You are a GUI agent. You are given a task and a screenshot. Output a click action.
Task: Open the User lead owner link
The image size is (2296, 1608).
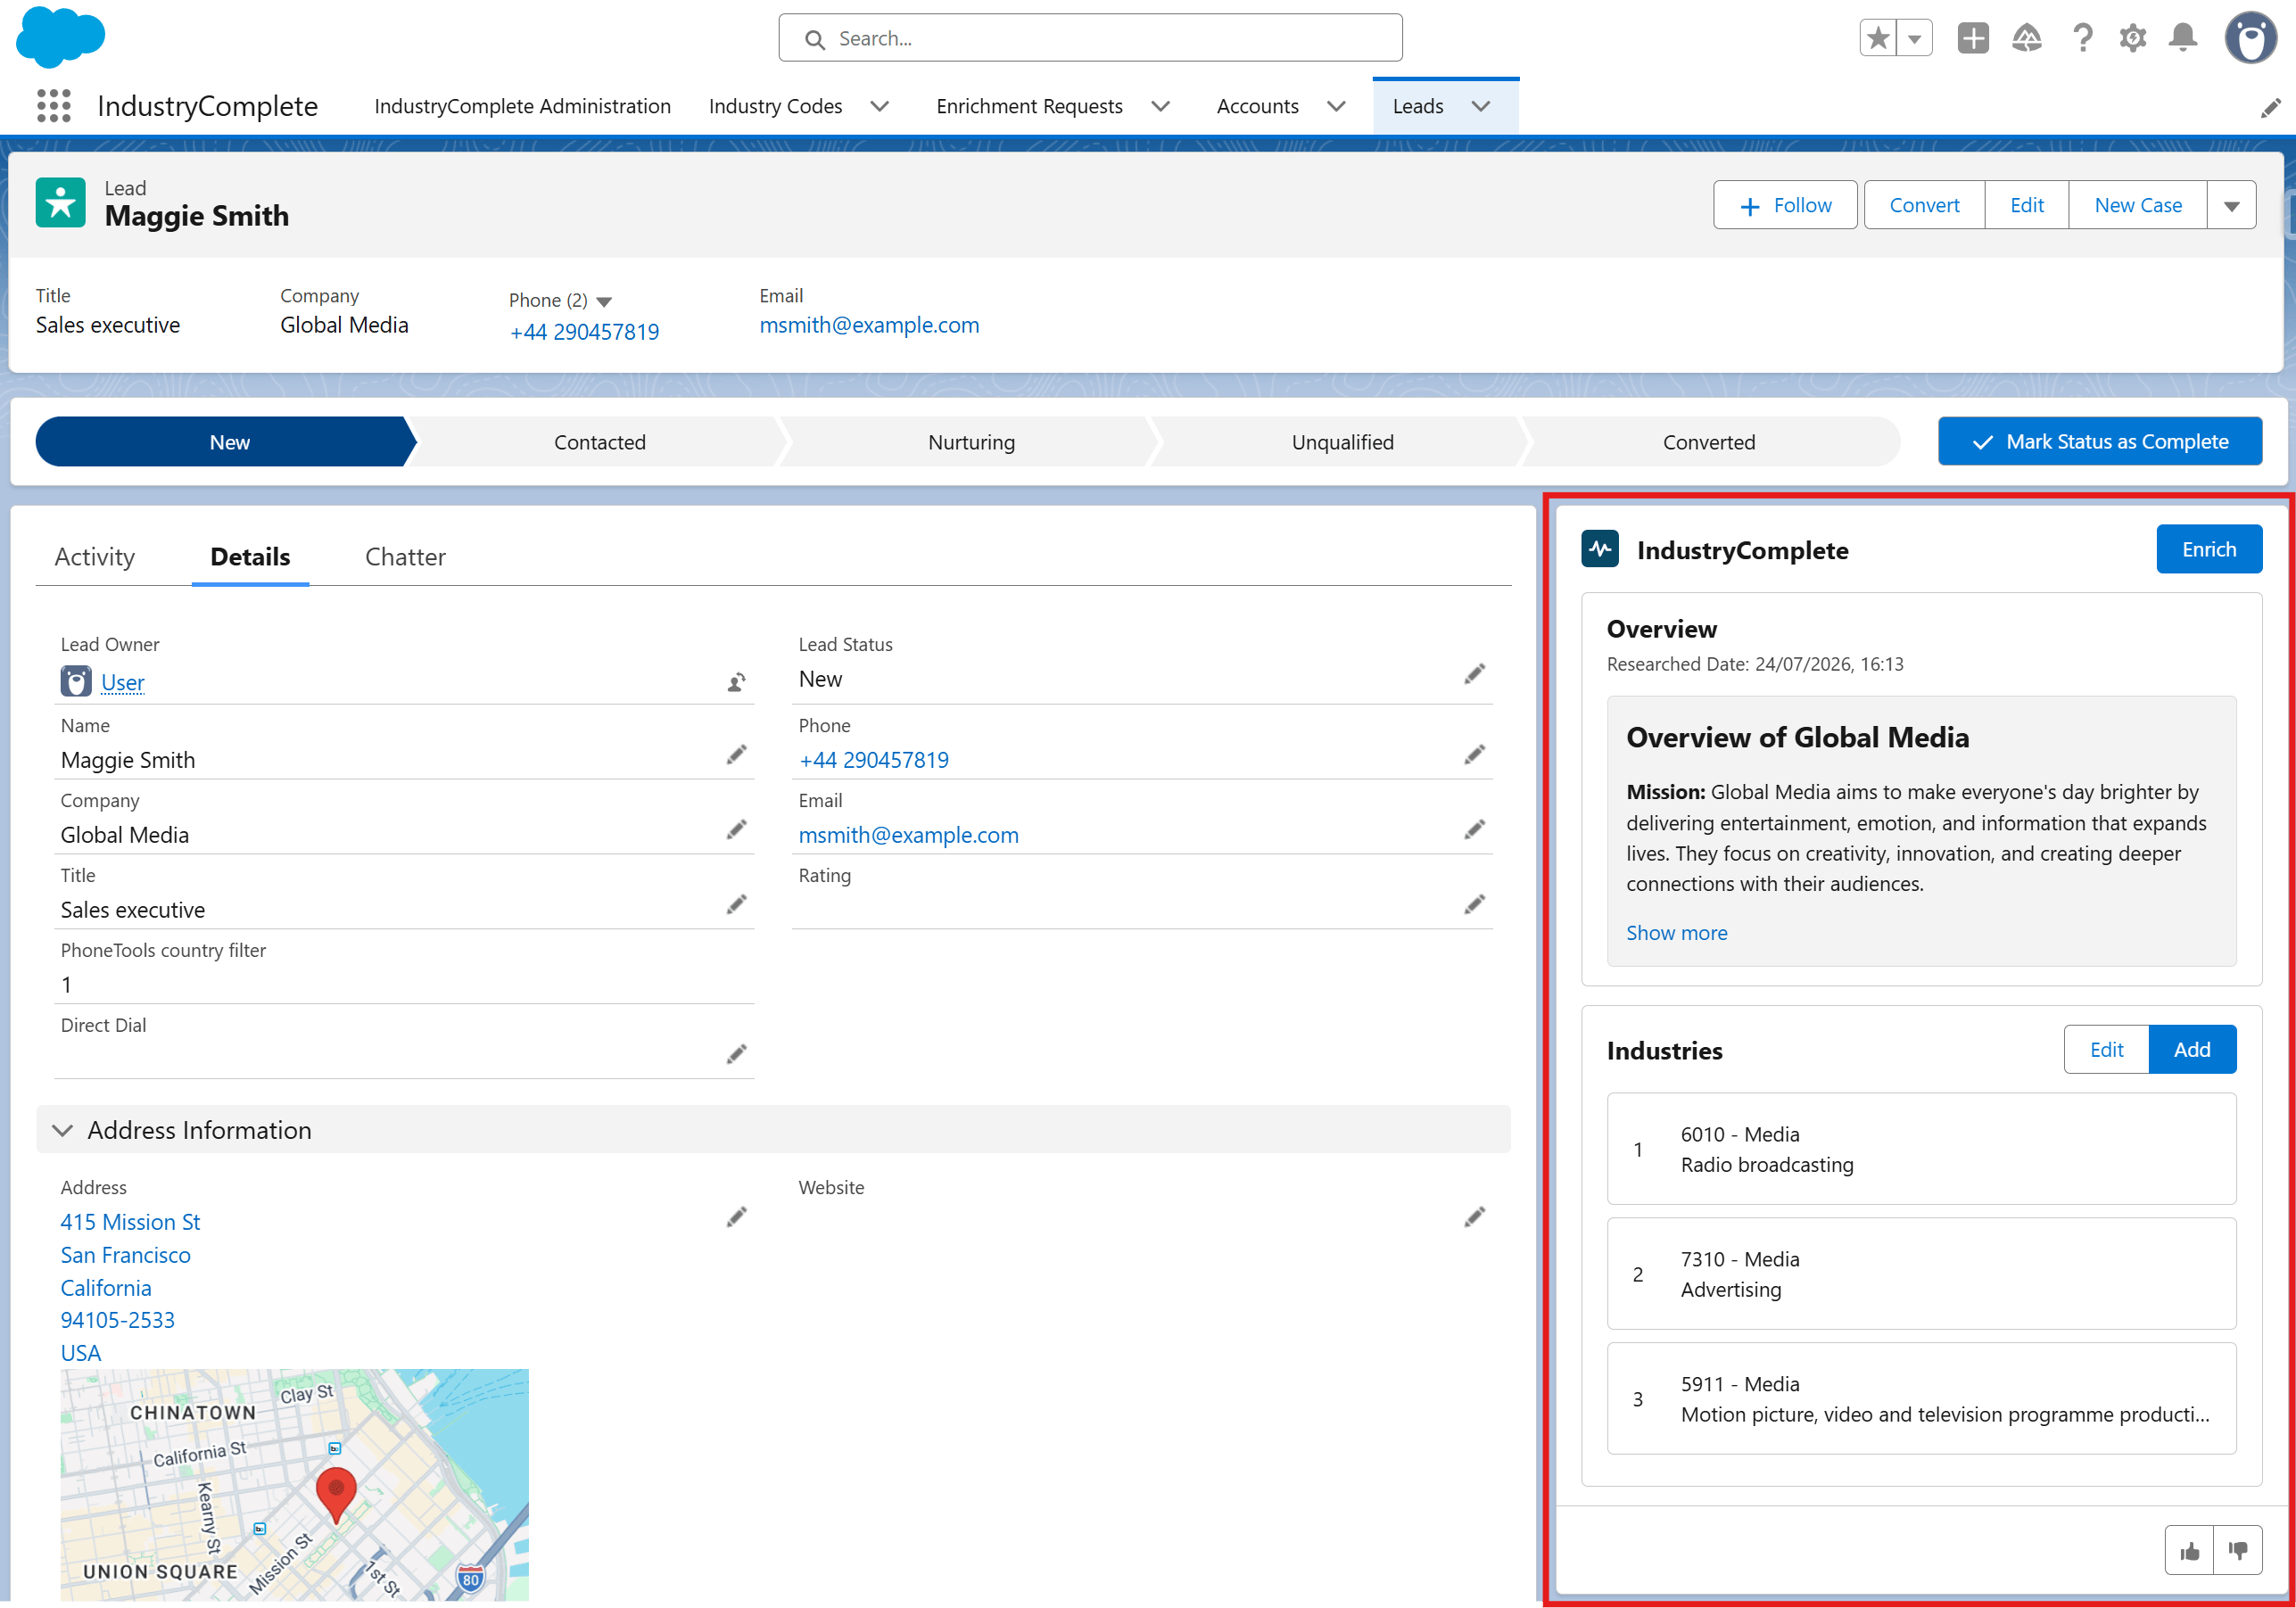point(123,682)
